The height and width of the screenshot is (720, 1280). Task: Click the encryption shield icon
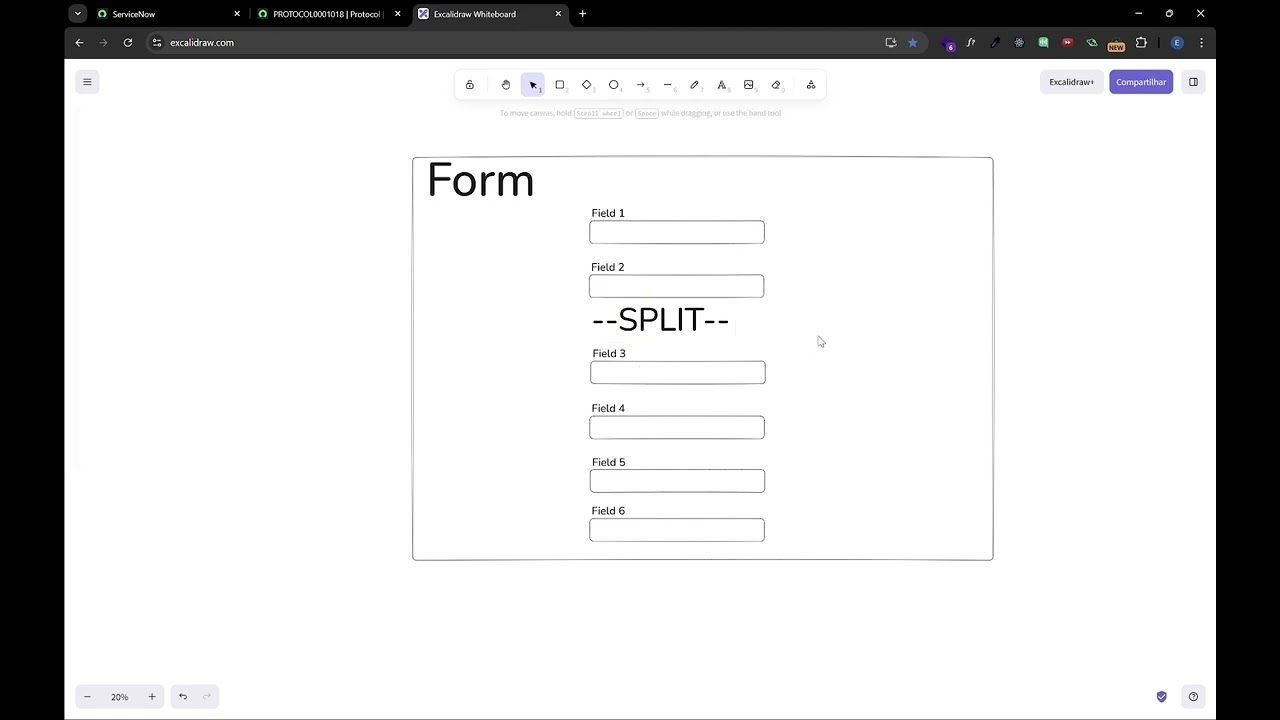click(x=1161, y=697)
